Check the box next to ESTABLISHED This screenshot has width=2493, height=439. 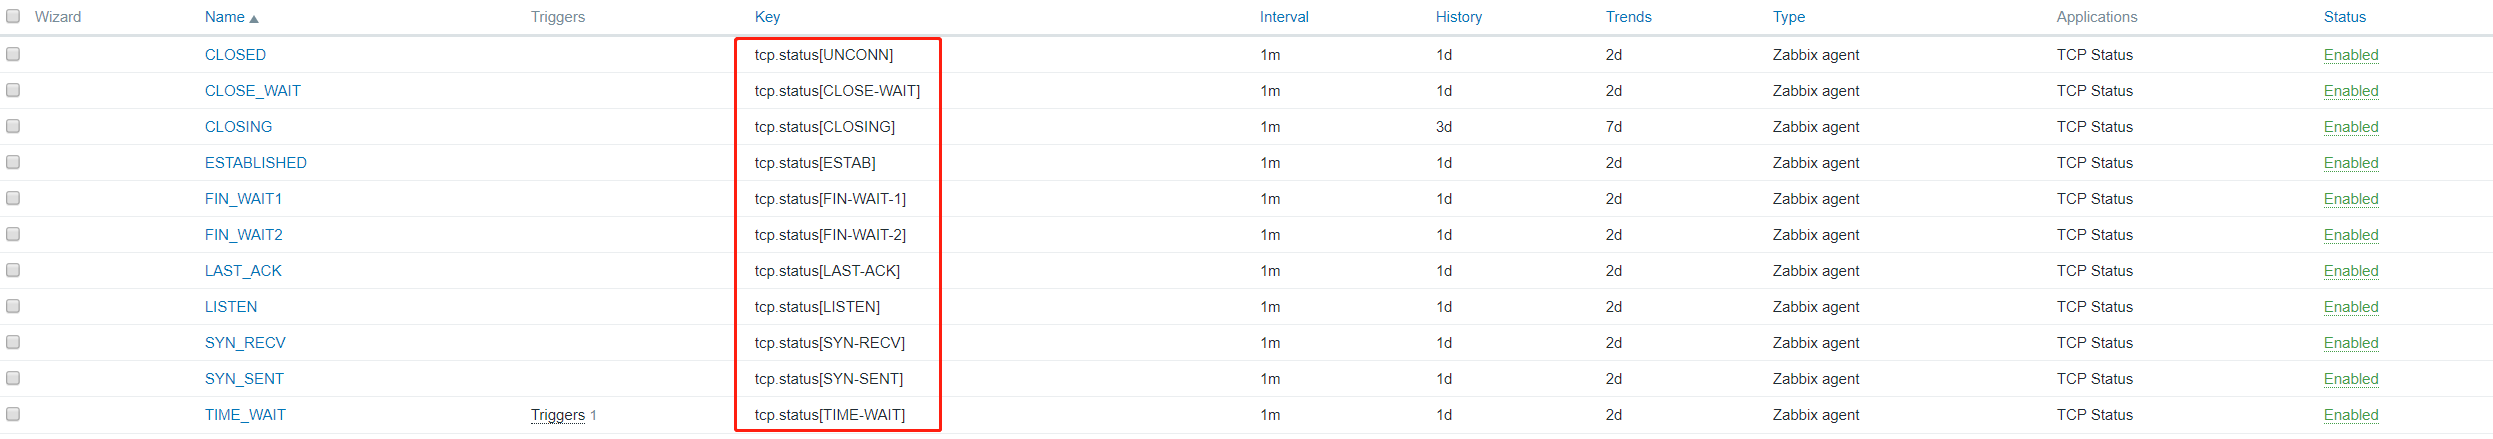coord(13,163)
